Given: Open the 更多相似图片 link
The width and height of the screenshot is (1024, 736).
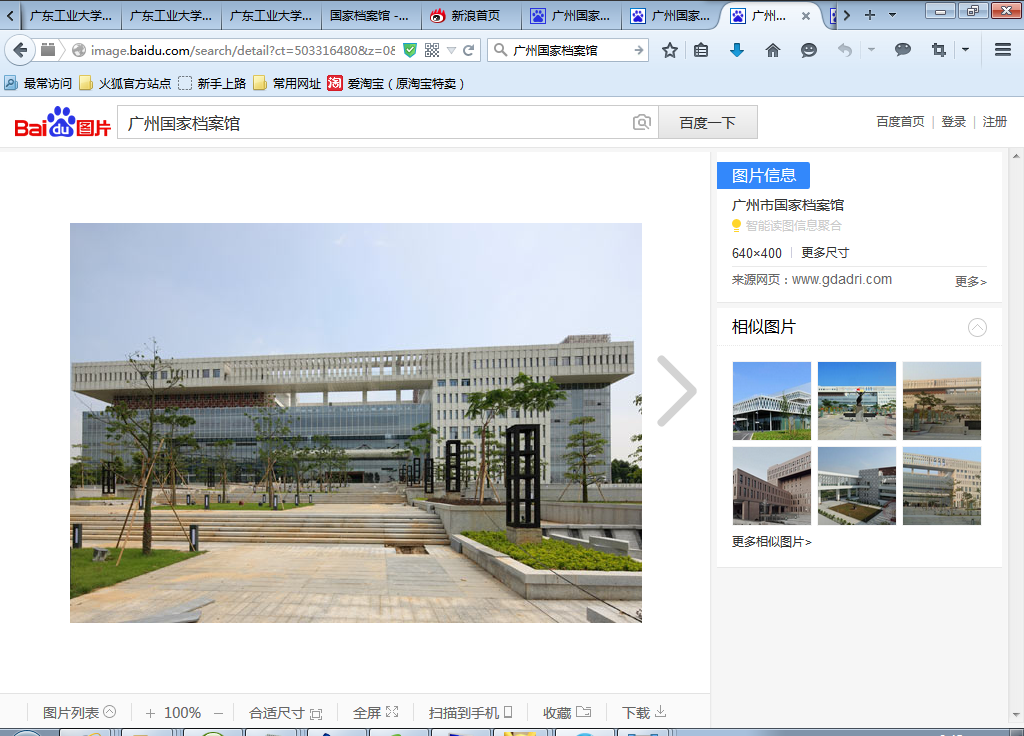Looking at the screenshot, I should point(771,542).
